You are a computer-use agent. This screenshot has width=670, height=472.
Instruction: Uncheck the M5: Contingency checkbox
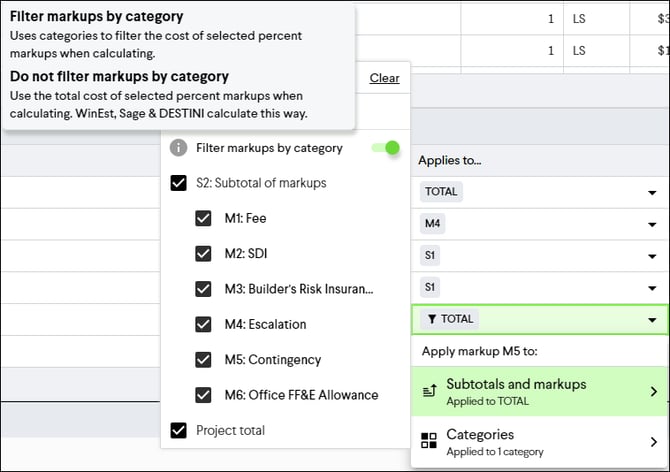click(203, 360)
